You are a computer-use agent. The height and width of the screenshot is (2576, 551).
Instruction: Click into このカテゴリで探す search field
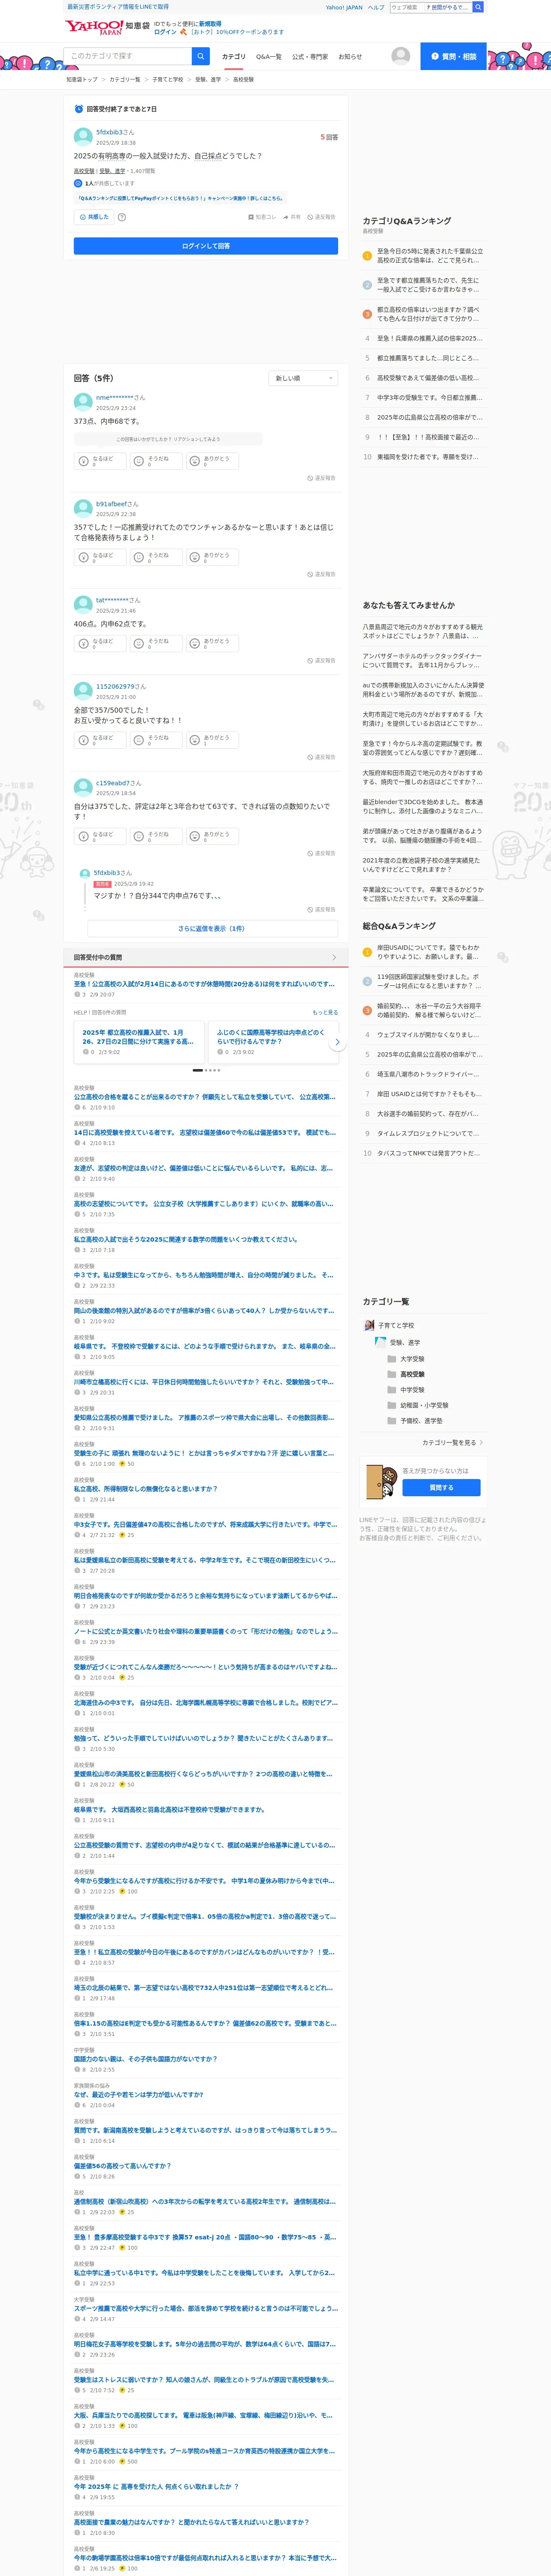pyautogui.click(x=128, y=56)
